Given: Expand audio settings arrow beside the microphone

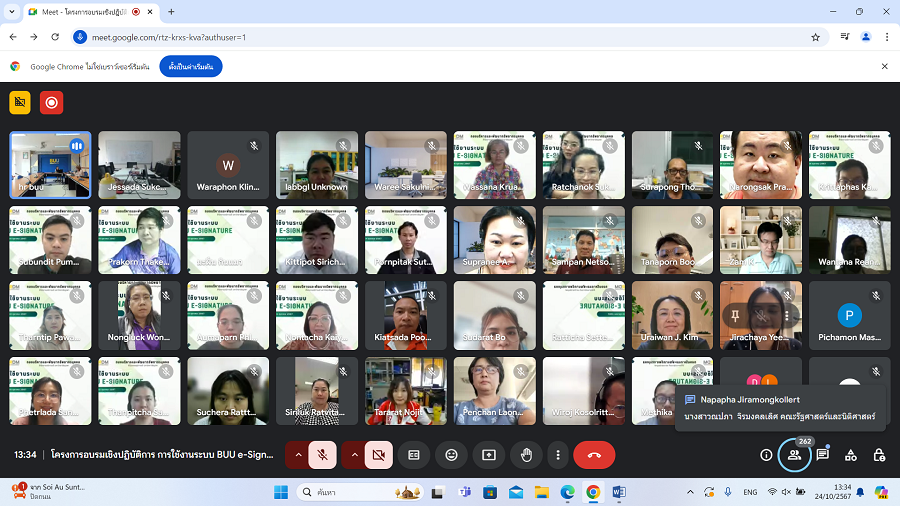Looking at the screenshot, I should point(297,455).
